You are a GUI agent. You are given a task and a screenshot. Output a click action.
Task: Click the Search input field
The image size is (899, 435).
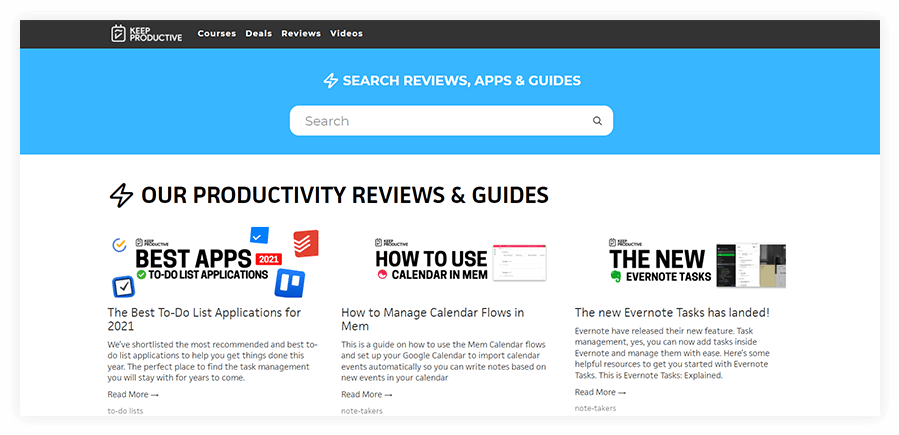(451, 121)
